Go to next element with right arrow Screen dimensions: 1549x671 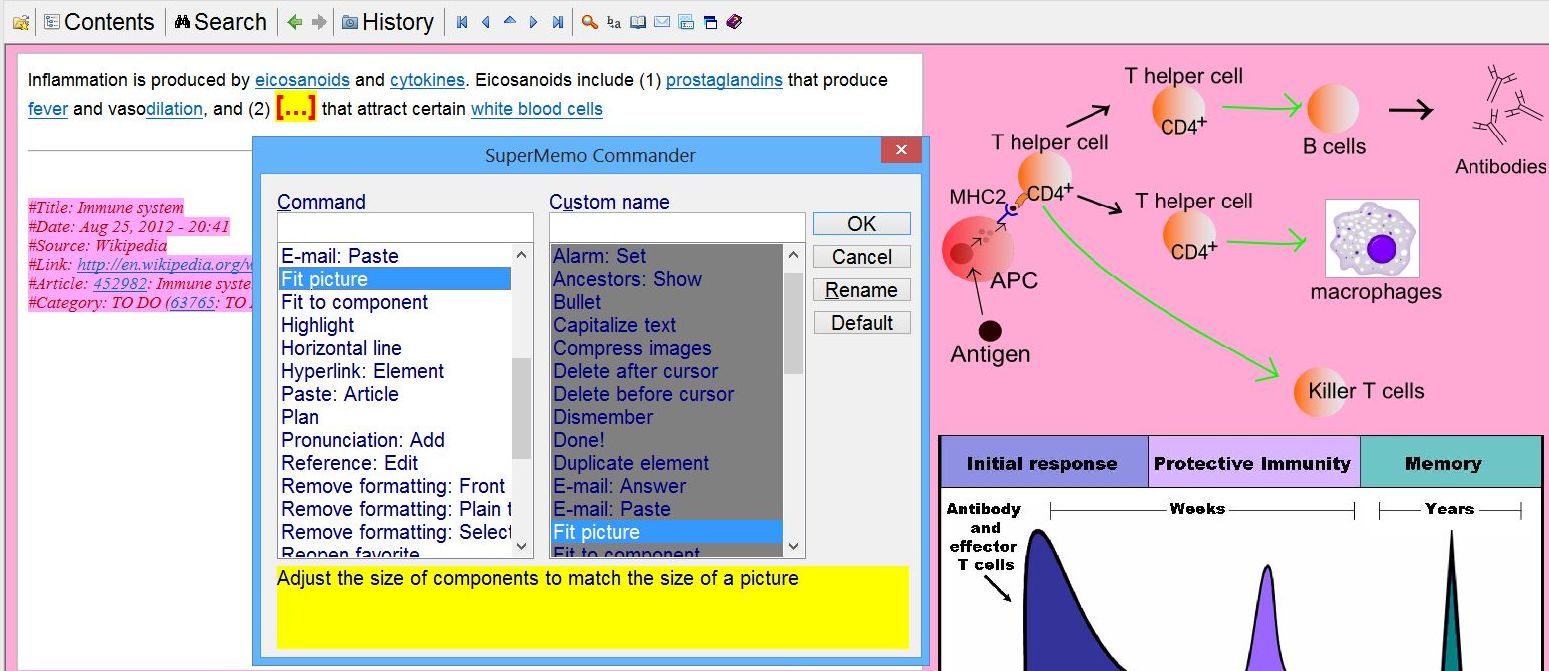tap(534, 22)
